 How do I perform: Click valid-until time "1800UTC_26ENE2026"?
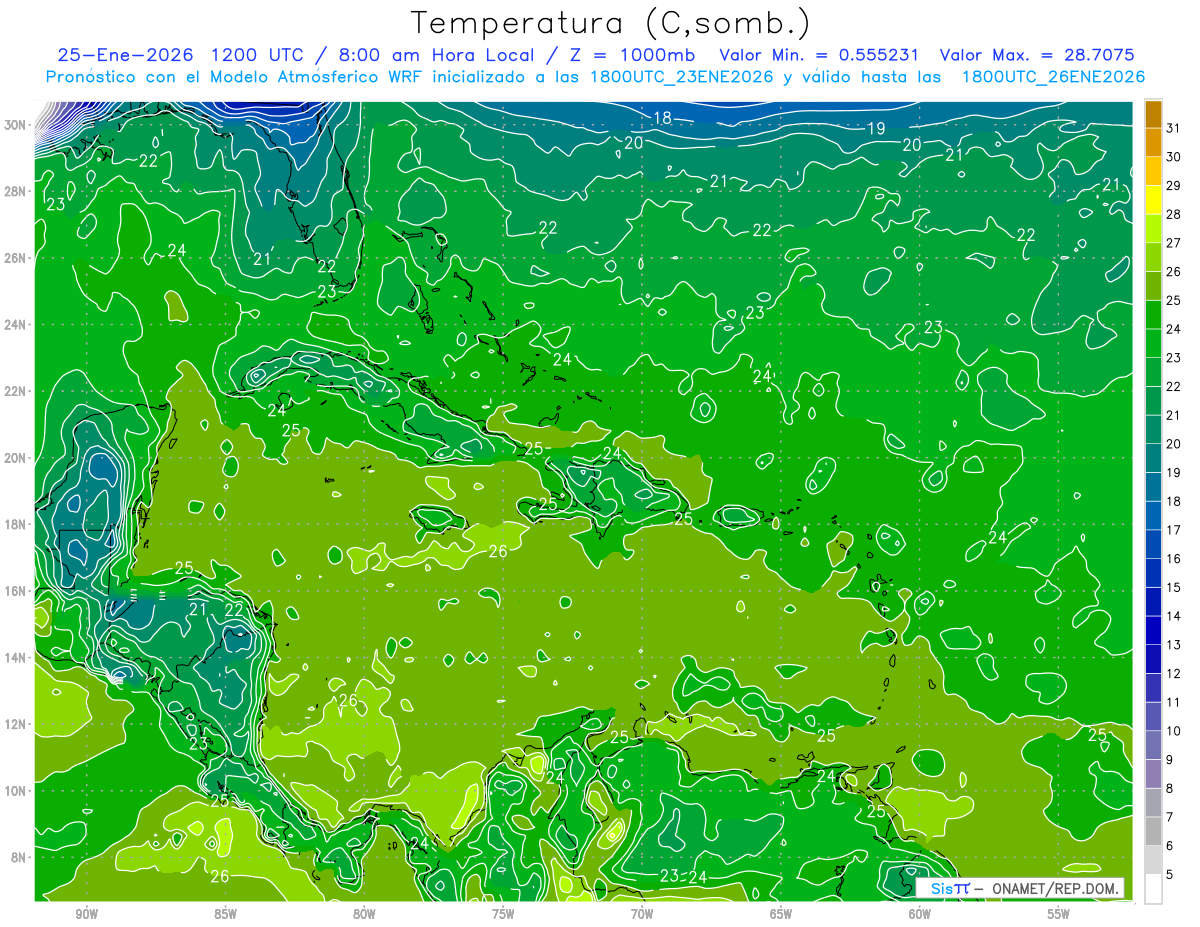point(1053,77)
